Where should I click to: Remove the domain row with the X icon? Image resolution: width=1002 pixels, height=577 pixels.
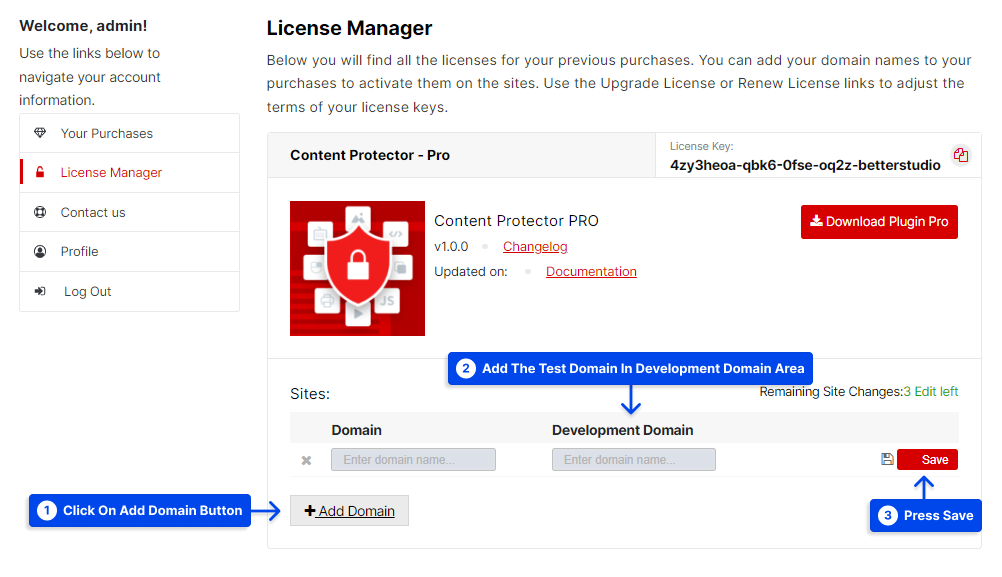[307, 460]
